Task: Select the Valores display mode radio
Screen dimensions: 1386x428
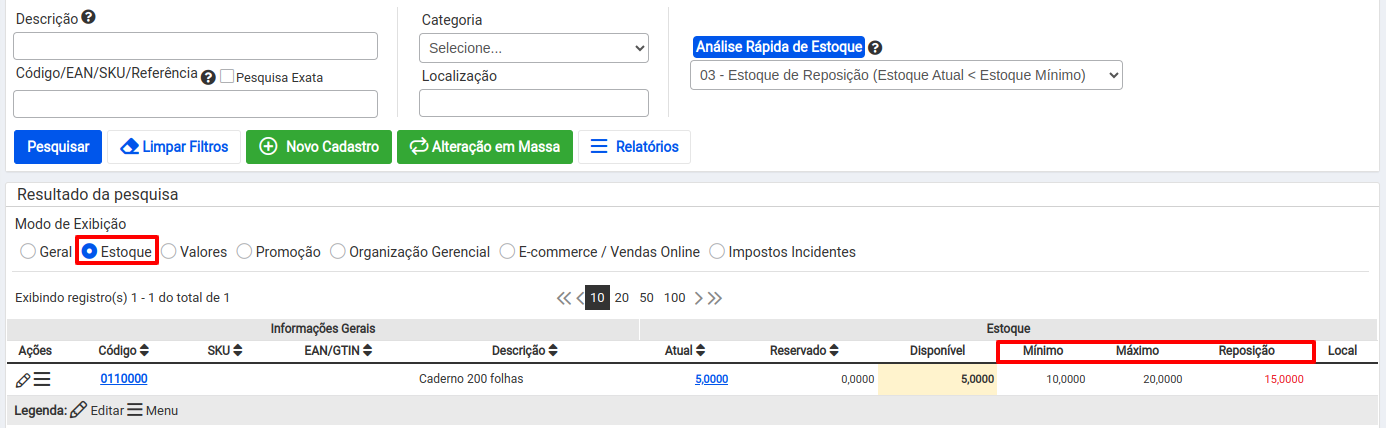Action: pos(169,252)
